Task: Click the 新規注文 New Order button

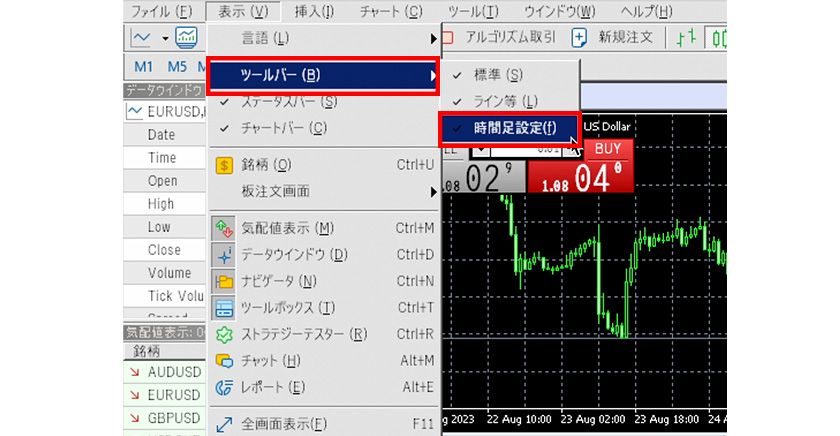Action: click(611, 38)
